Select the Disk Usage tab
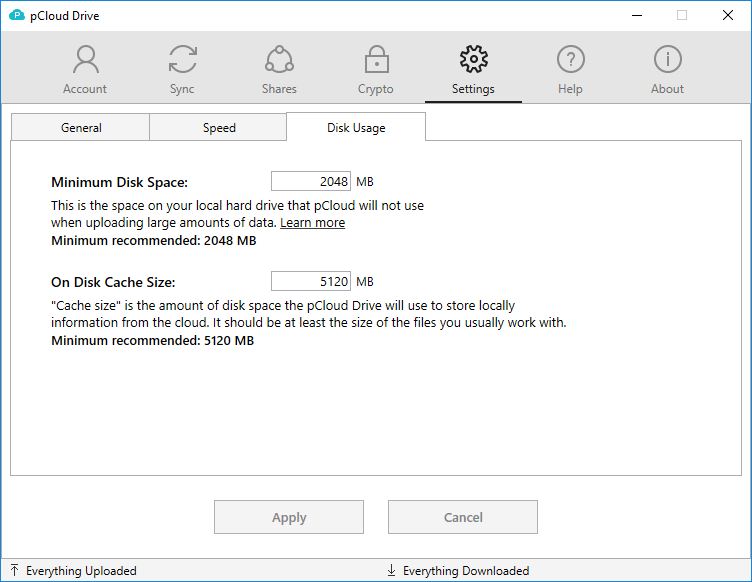The image size is (752, 582). pyautogui.click(x=356, y=127)
